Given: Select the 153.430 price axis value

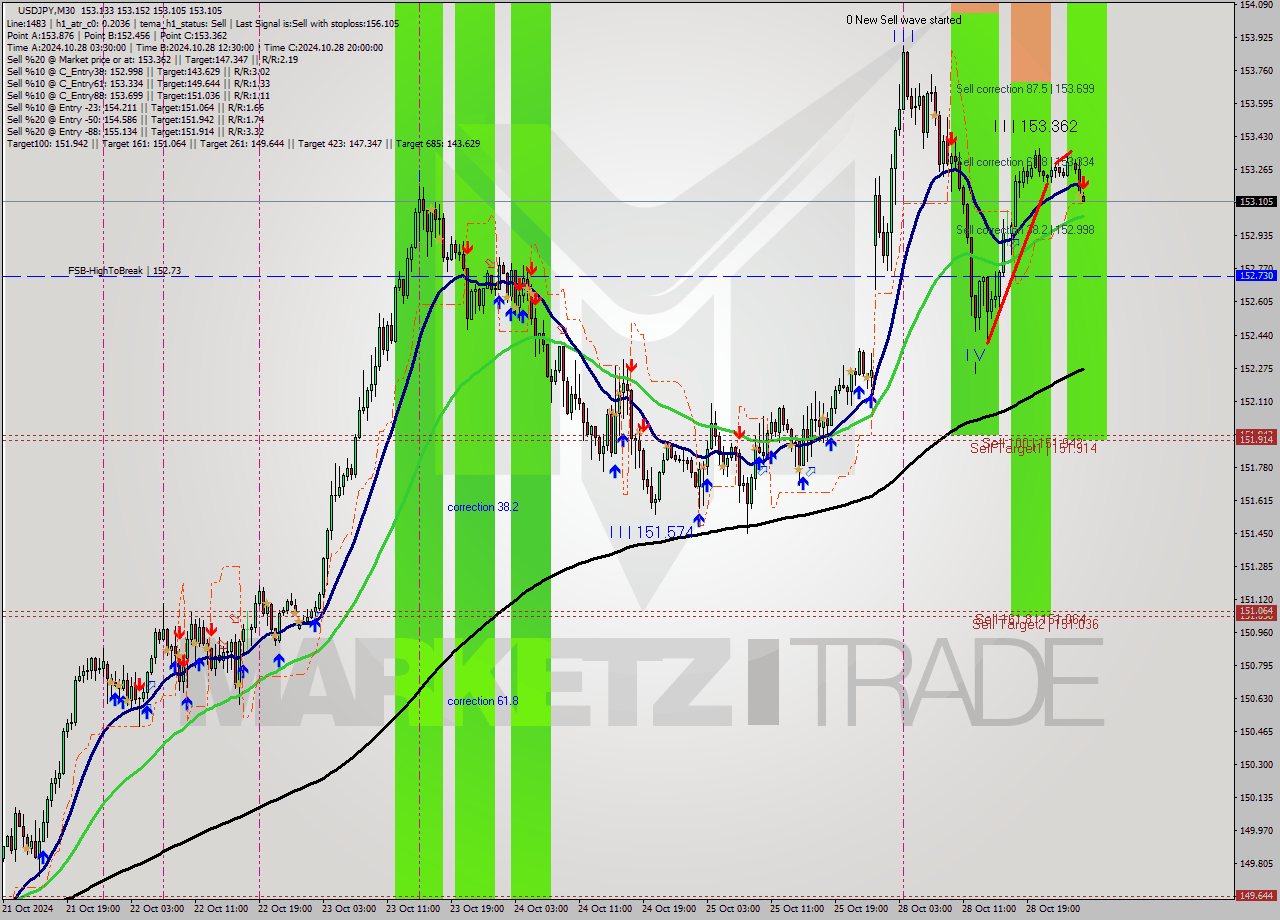Looking at the screenshot, I should 1256,137.
